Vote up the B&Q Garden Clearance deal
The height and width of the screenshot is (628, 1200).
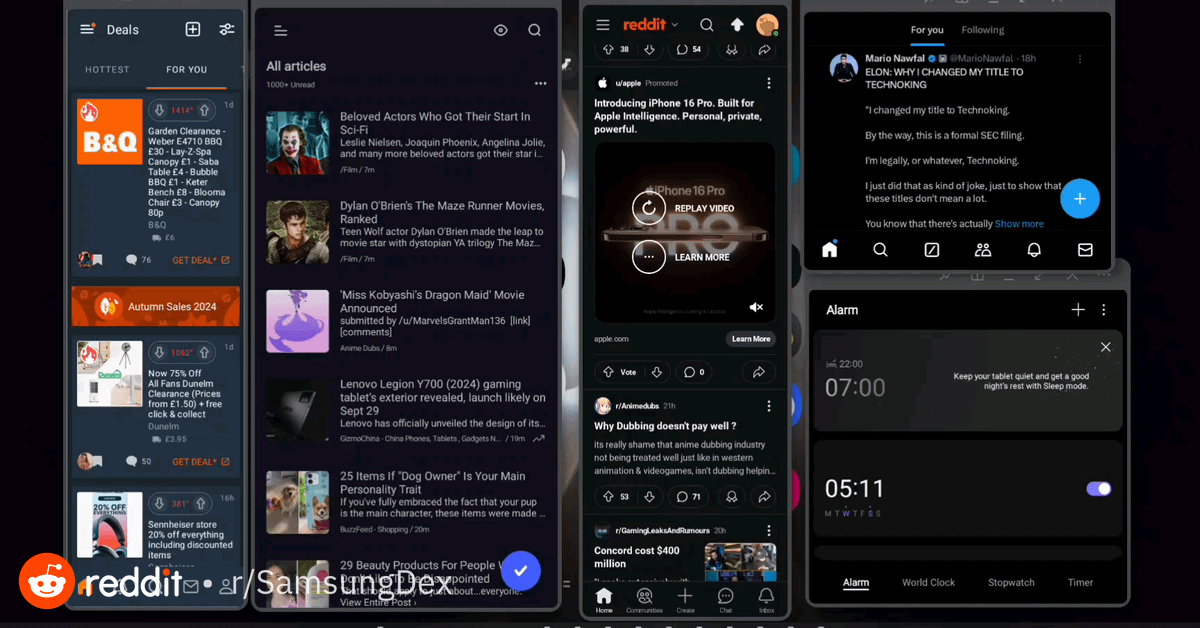coord(204,110)
